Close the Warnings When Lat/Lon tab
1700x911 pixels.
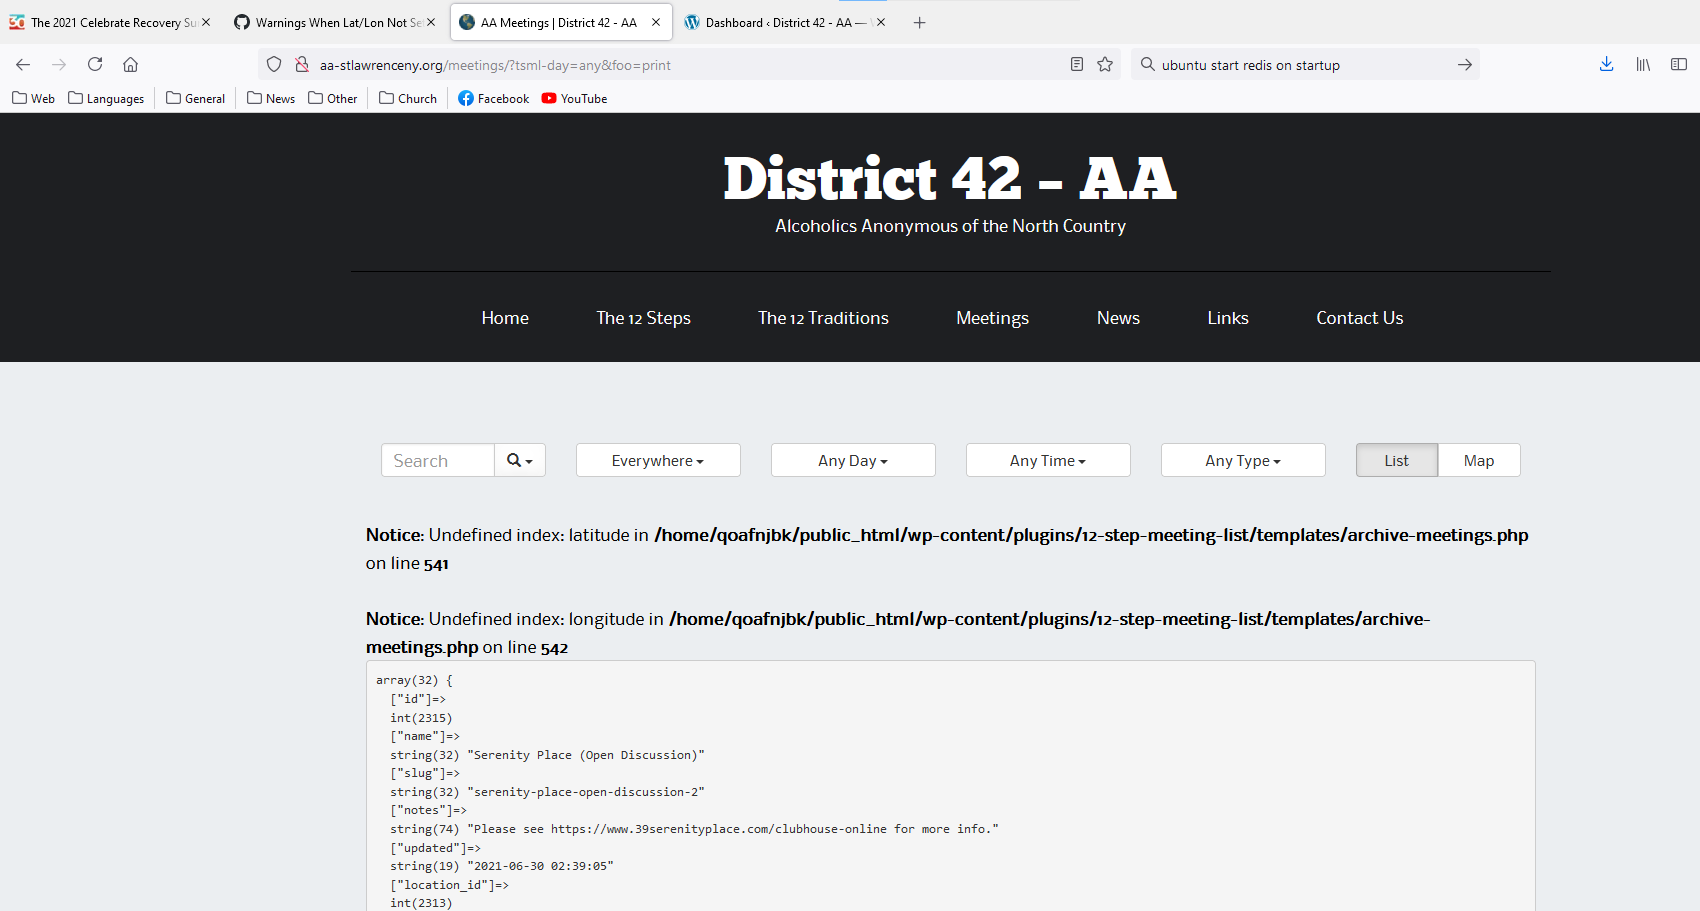click(431, 22)
